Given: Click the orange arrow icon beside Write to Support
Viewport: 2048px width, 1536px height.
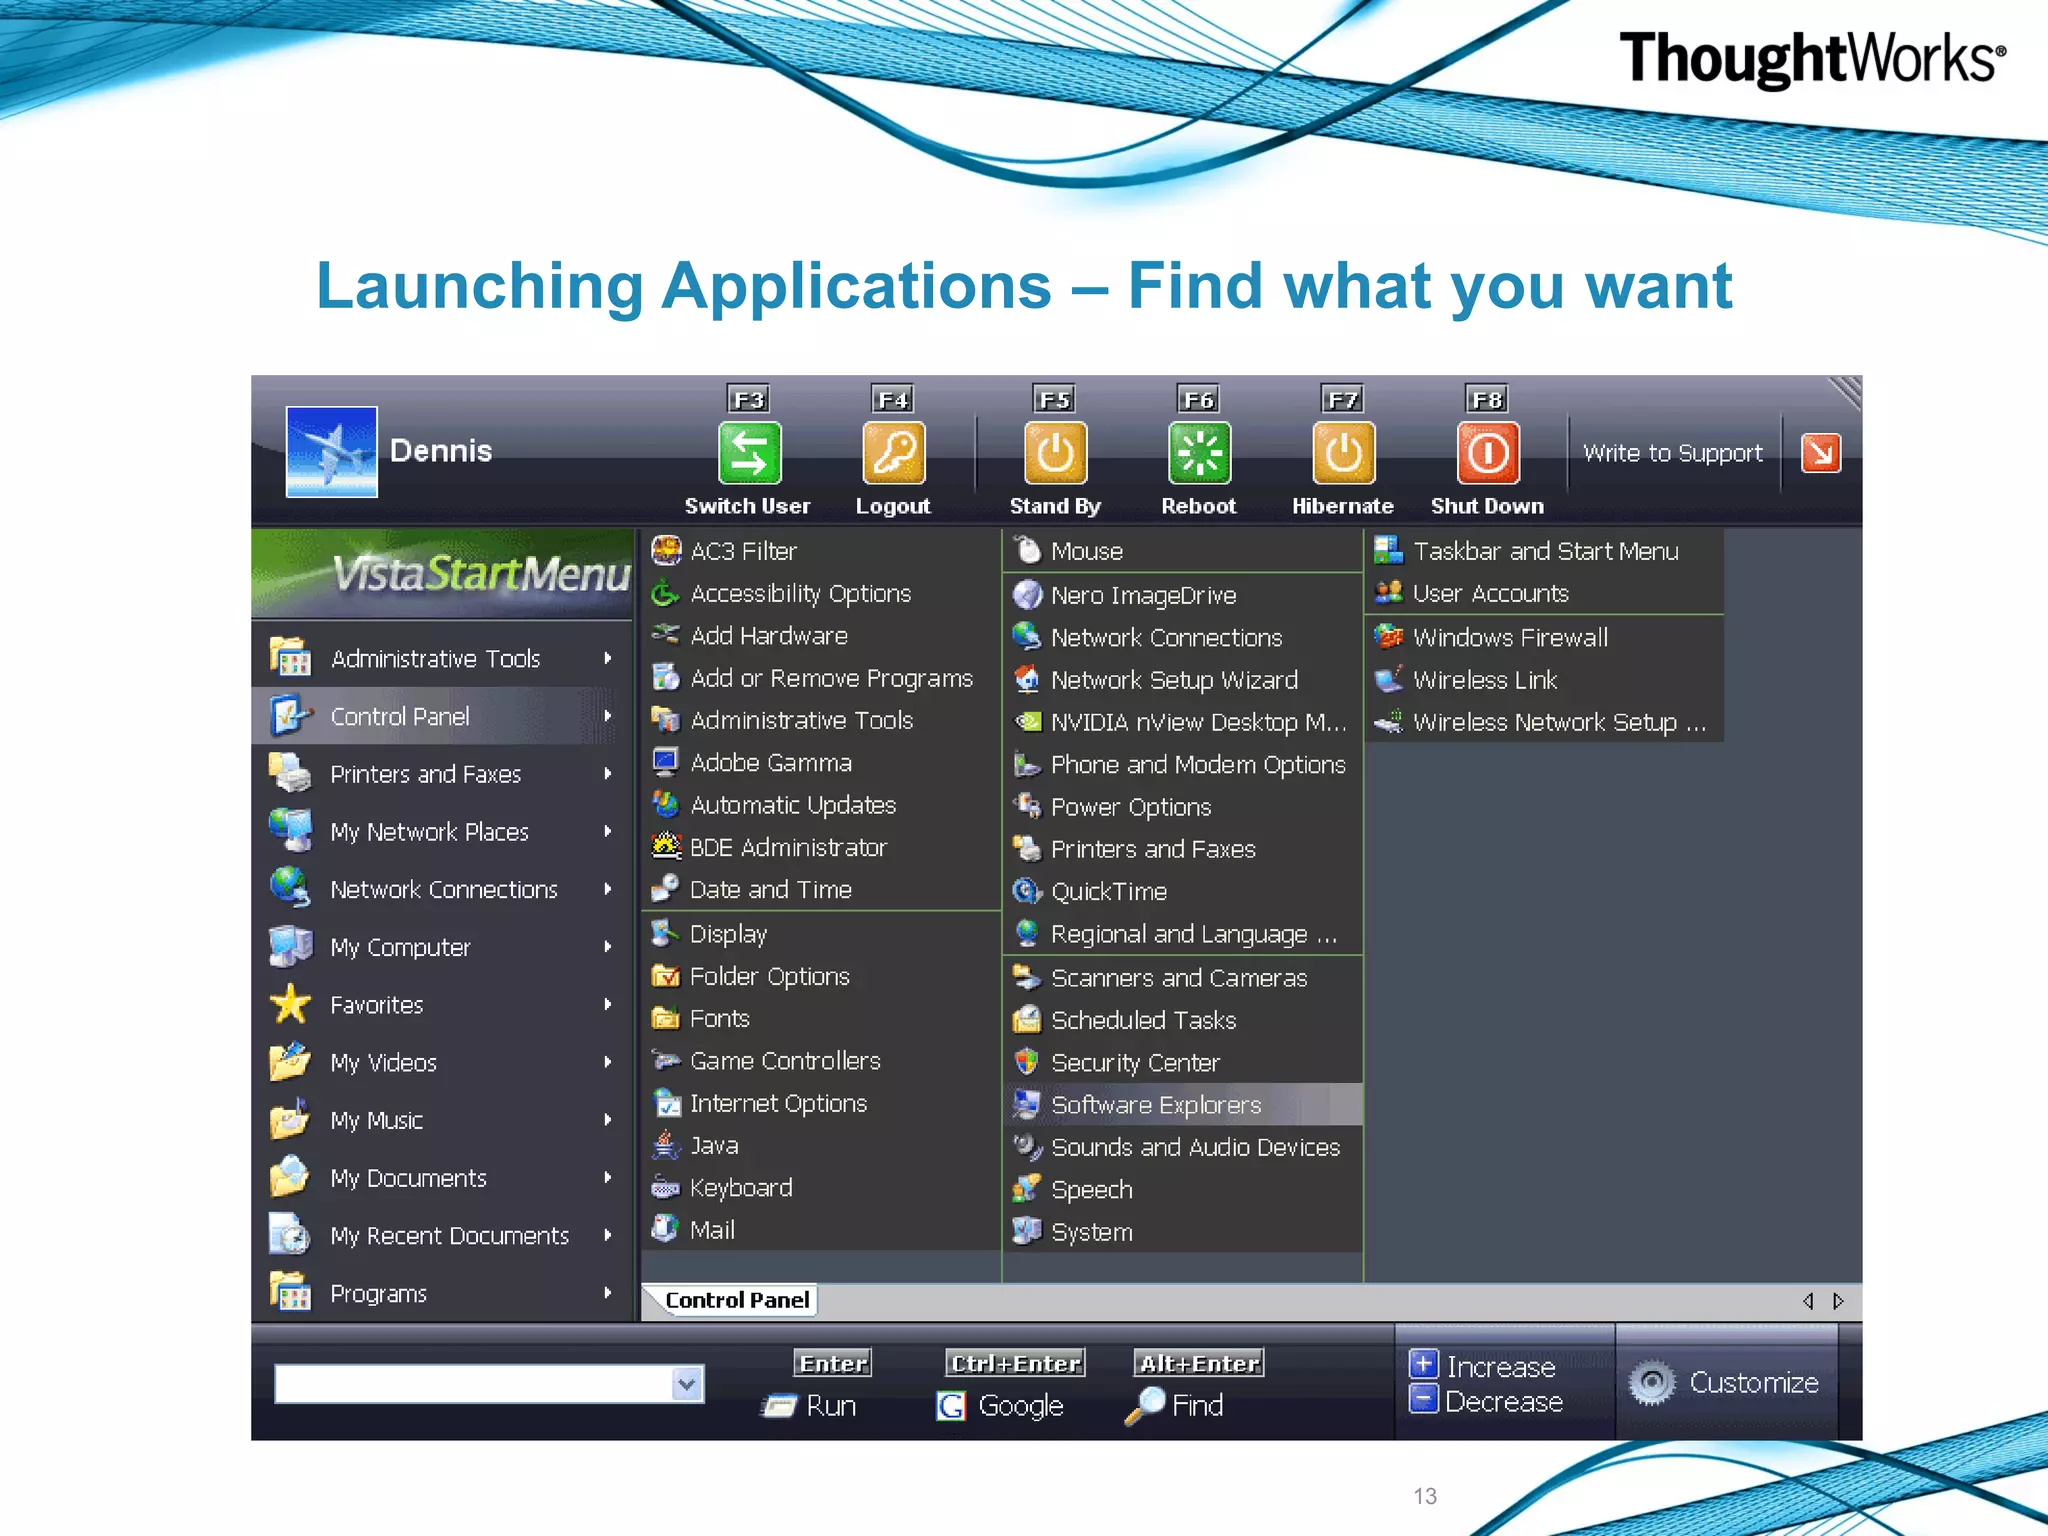Looking at the screenshot, I should coord(1820,453).
